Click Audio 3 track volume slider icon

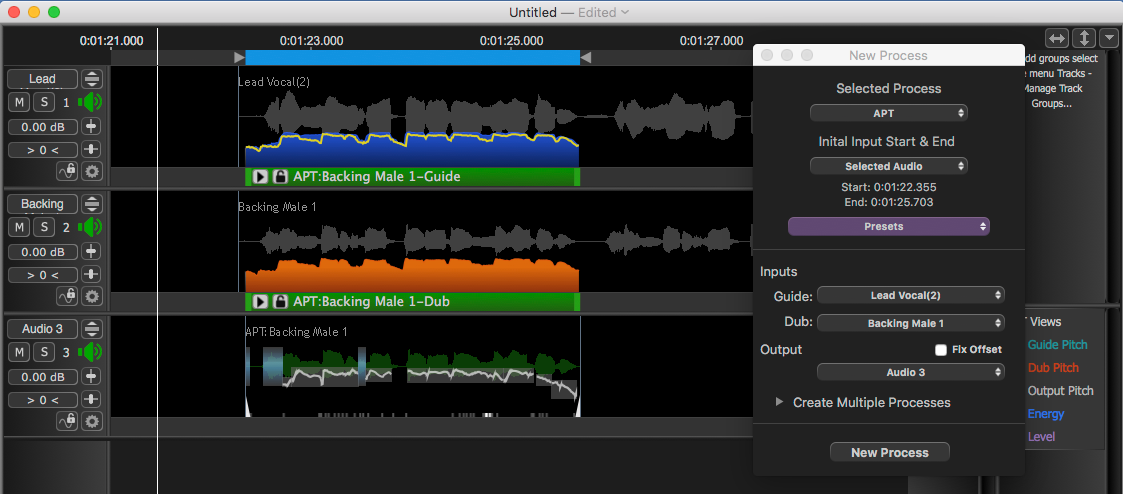pyautogui.click(x=92, y=377)
